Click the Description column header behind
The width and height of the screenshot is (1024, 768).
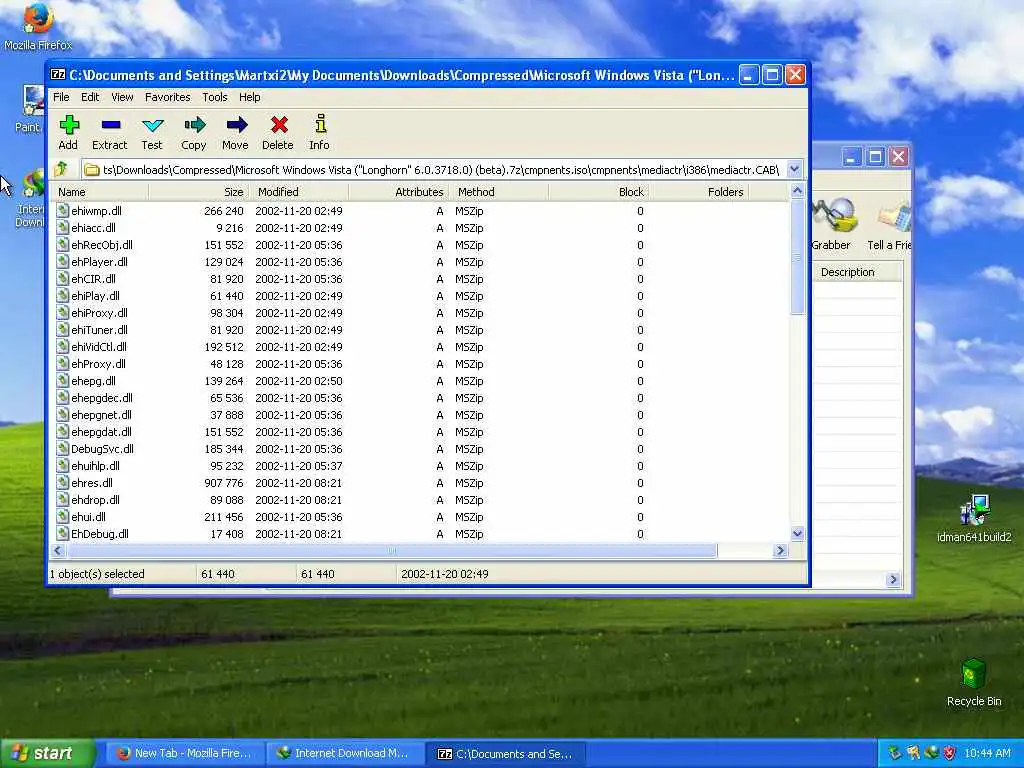tap(857, 272)
